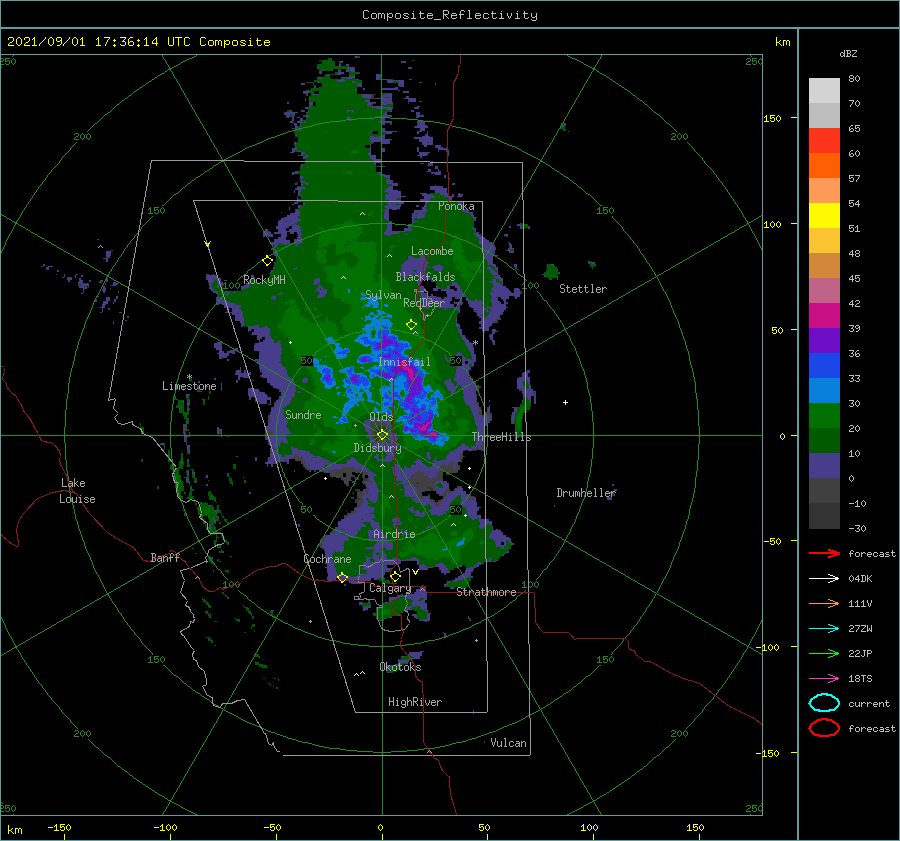Click the Sylvan label on map
The width and height of the screenshot is (900, 841).
(383, 295)
